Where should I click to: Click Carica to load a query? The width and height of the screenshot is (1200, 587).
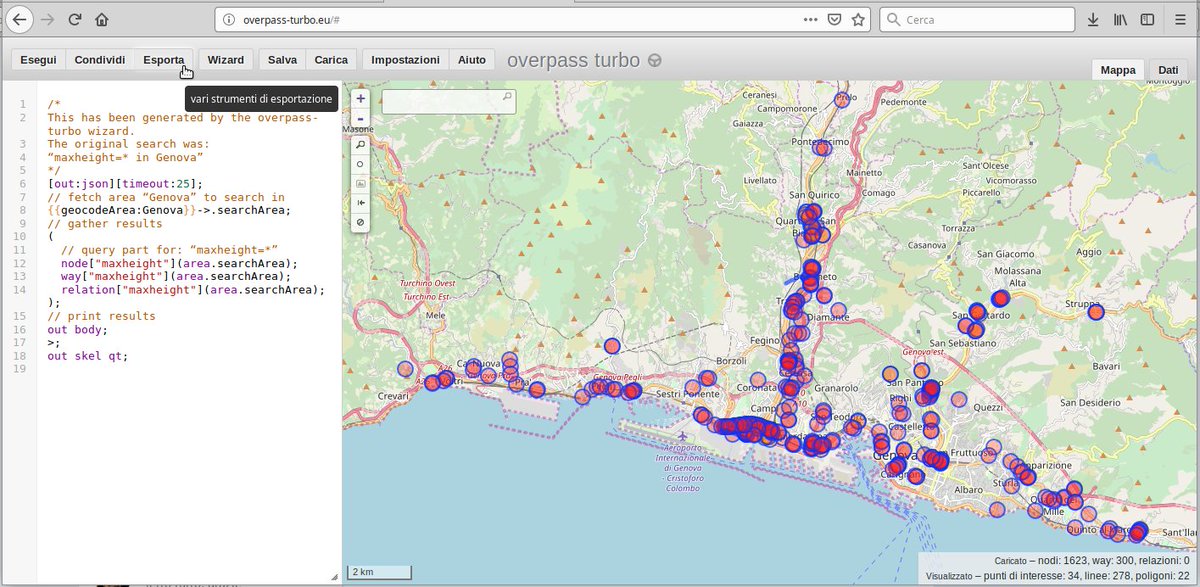pyautogui.click(x=331, y=60)
